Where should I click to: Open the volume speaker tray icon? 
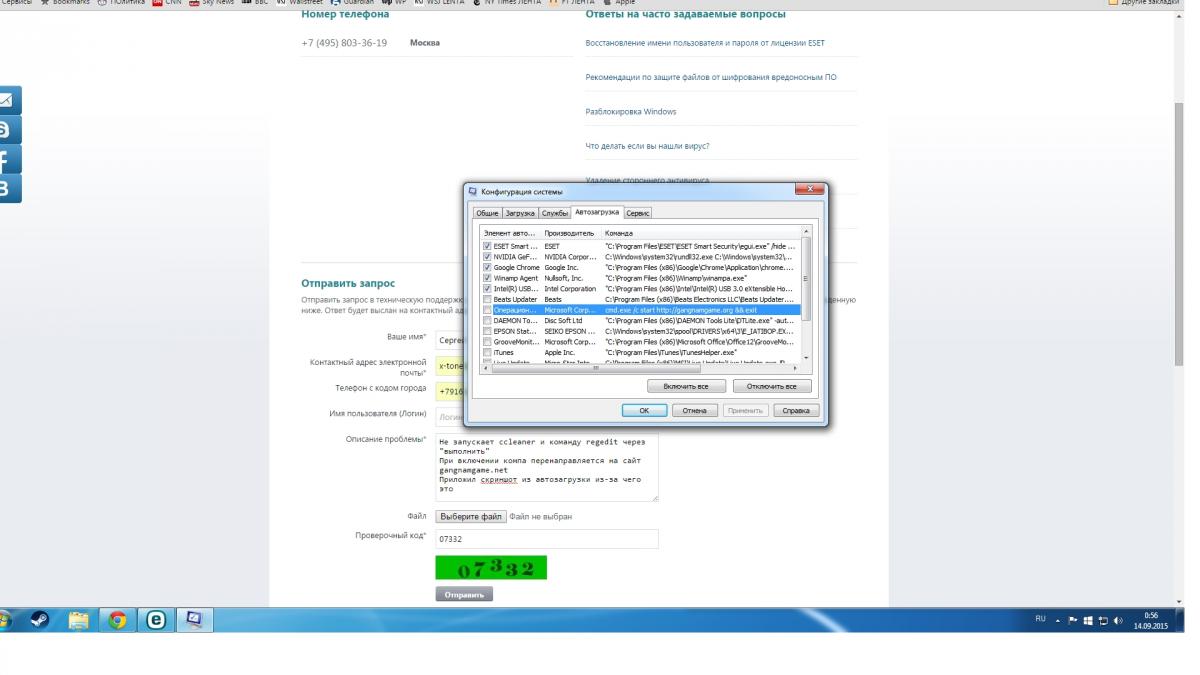(x=1118, y=620)
